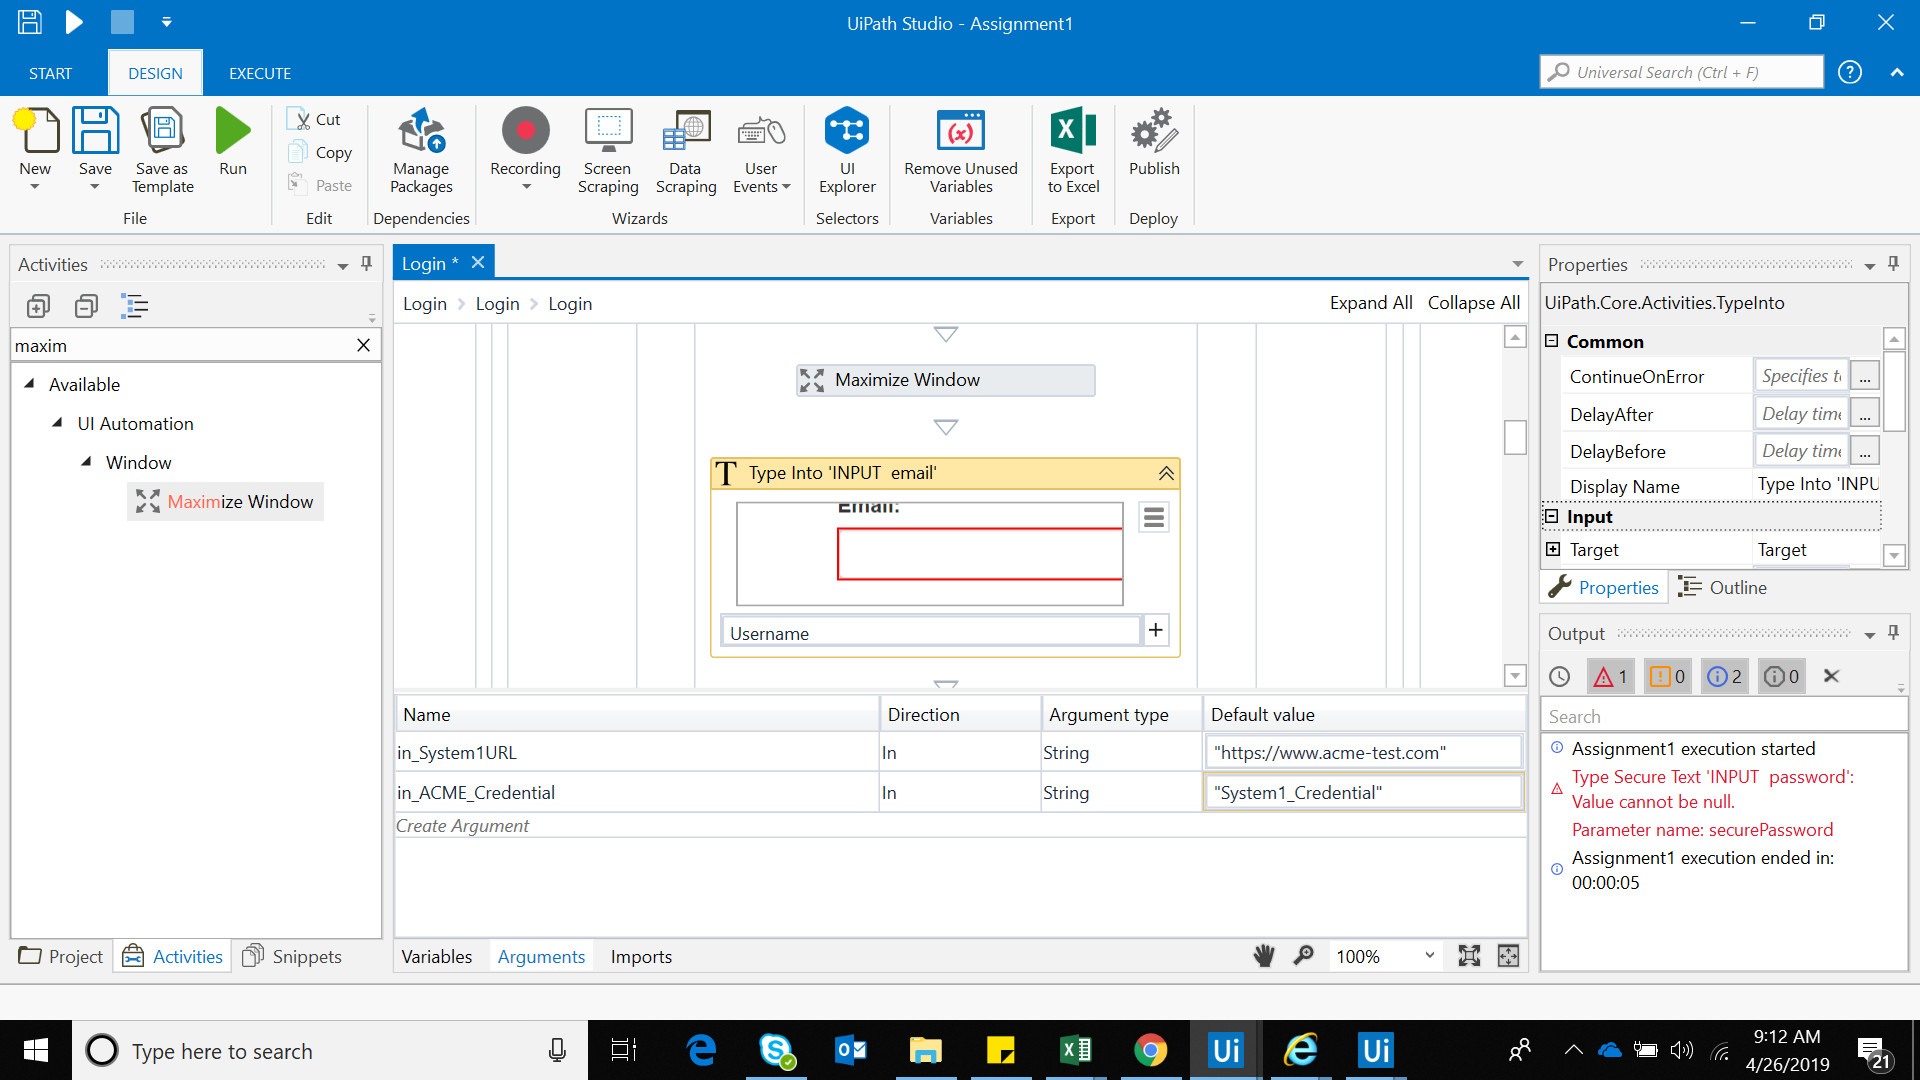Click the Output panel search field

[1720, 716]
